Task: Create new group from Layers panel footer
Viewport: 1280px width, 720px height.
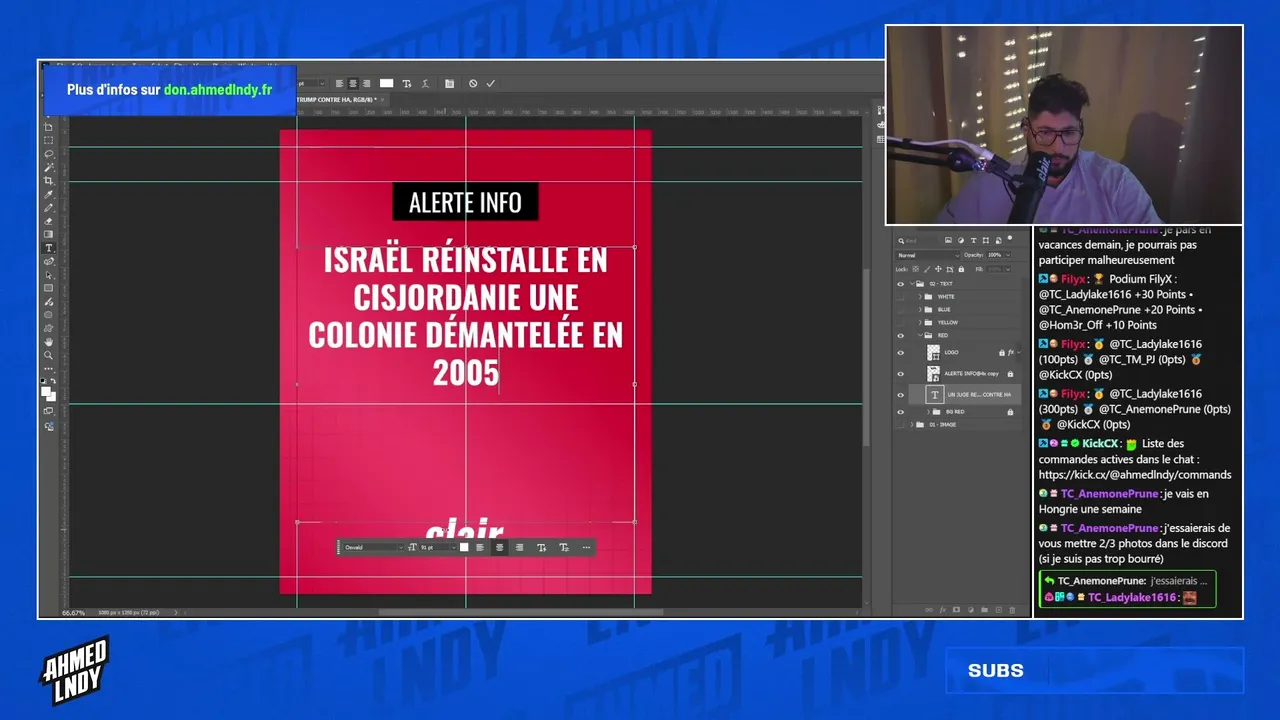Action: click(x=984, y=609)
